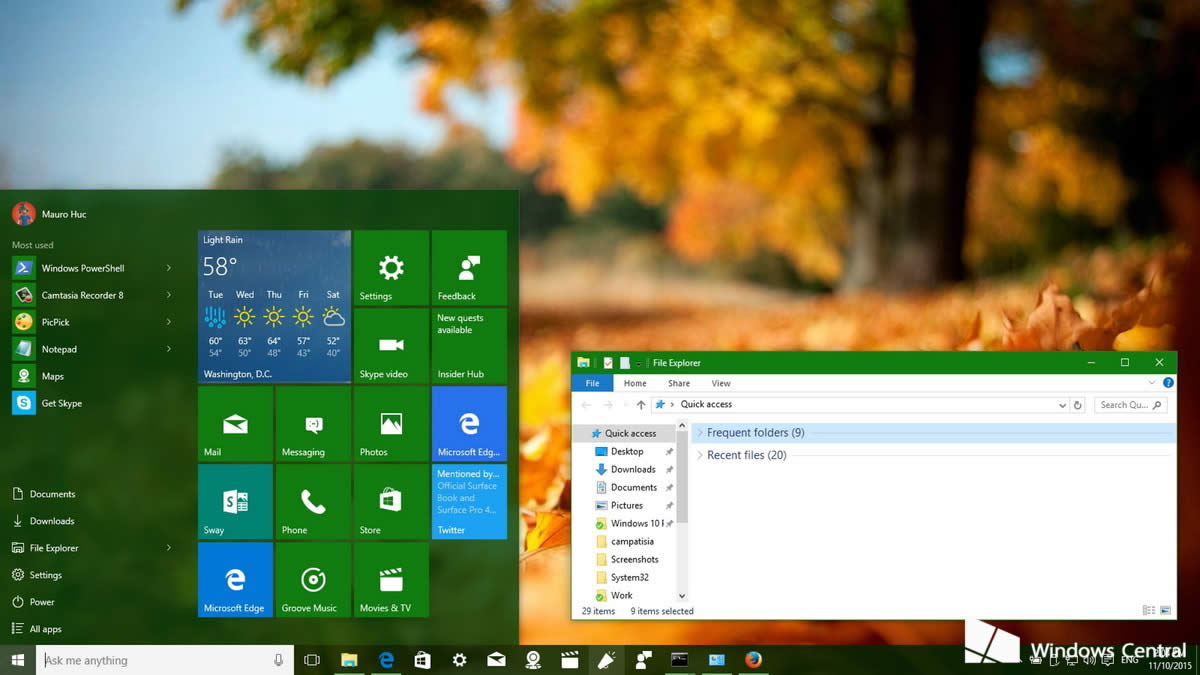Open the Photos tile in Start menu

pyautogui.click(x=390, y=423)
